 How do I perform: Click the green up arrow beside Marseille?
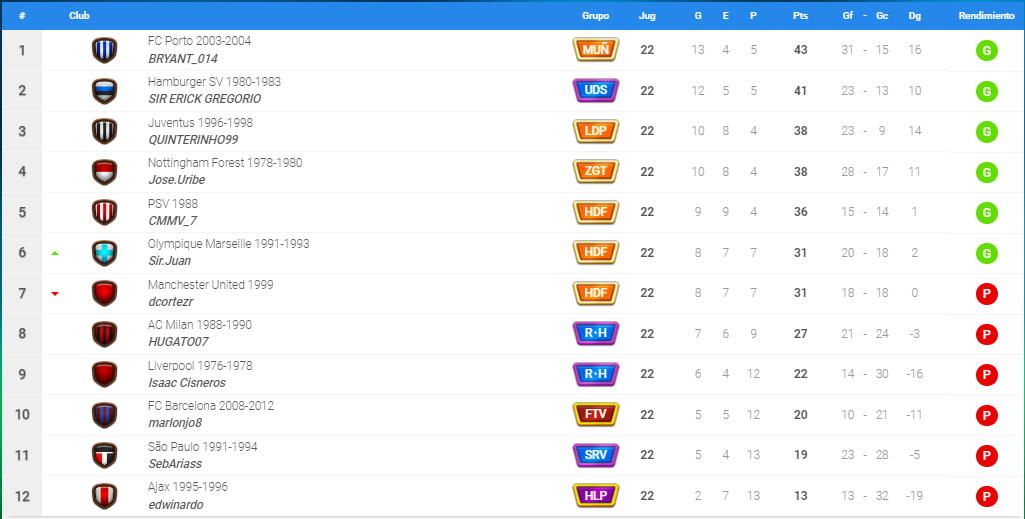[x=55, y=253]
